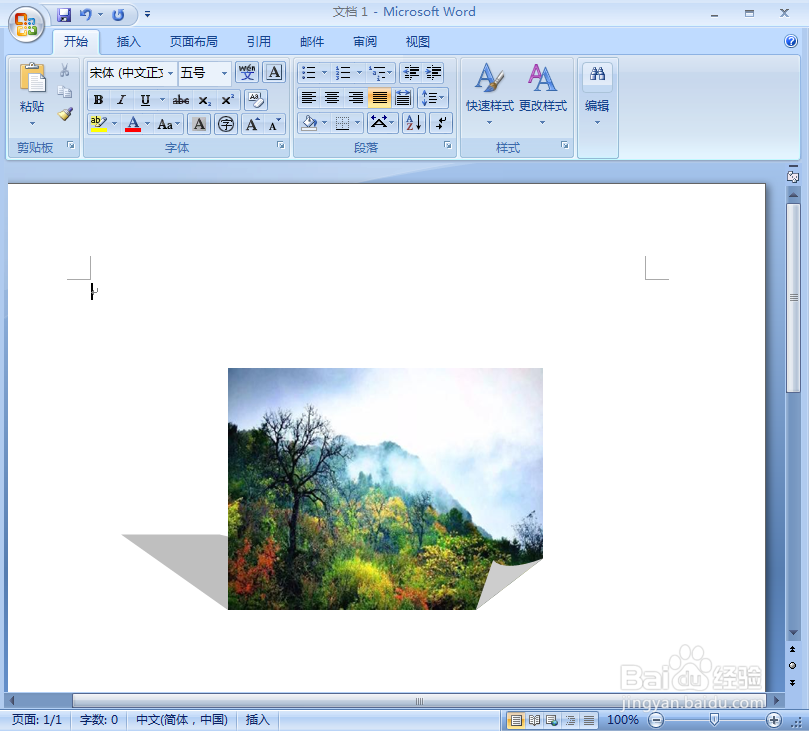Expand font color dropdown arrow
This screenshot has height=731, width=809.
pos(148,124)
